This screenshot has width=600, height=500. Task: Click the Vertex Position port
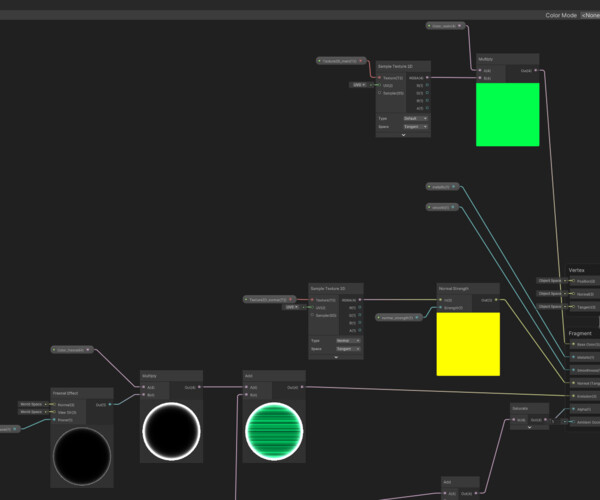coord(573,281)
